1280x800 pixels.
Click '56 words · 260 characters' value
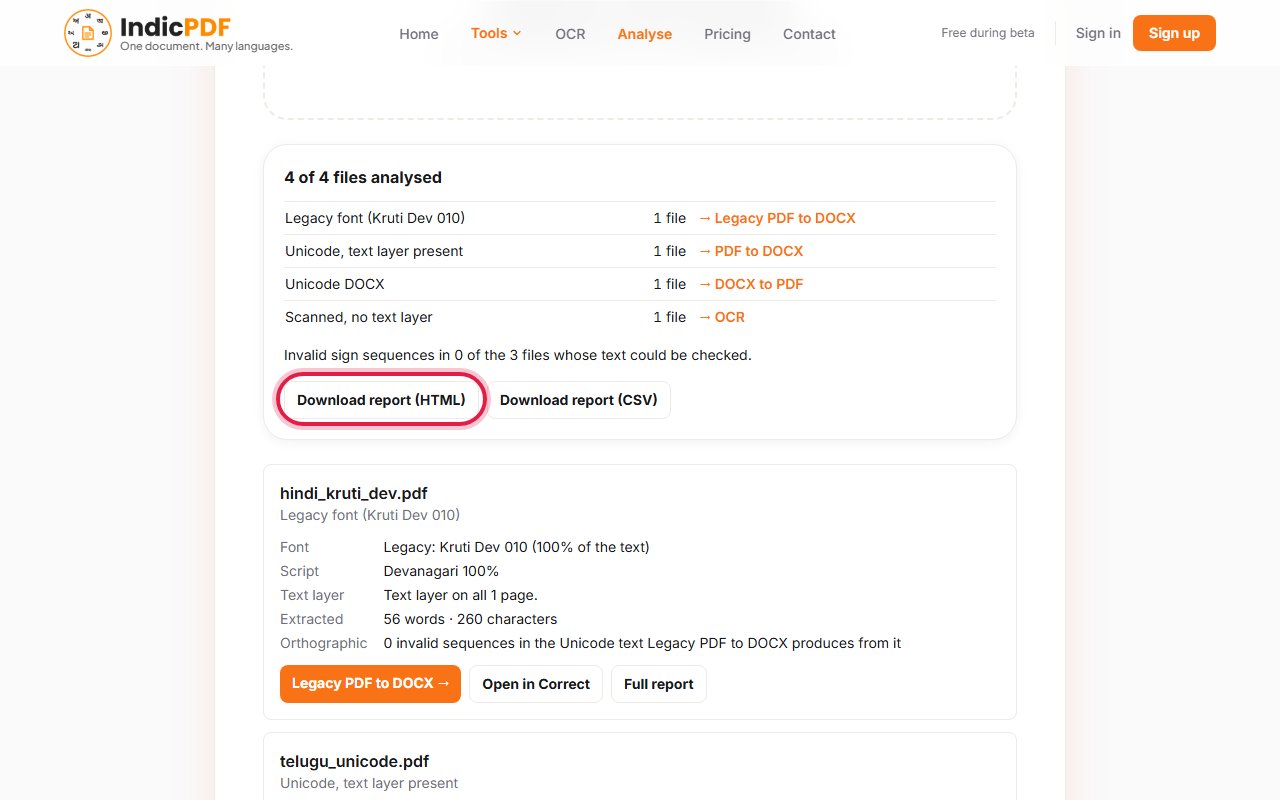(x=471, y=619)
